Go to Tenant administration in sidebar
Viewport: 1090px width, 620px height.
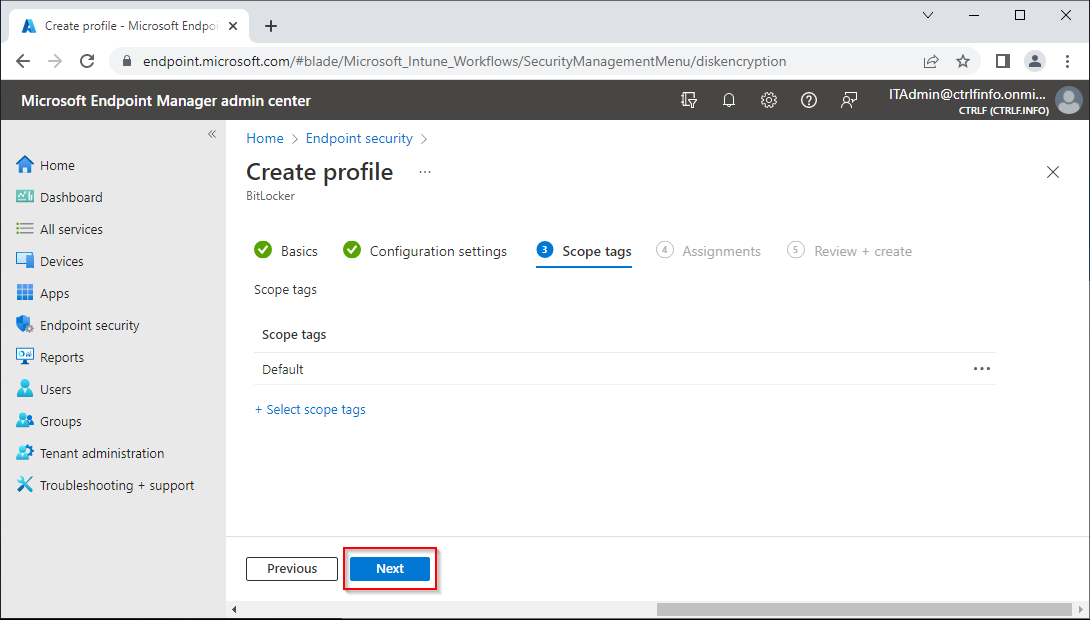[101, 453]
